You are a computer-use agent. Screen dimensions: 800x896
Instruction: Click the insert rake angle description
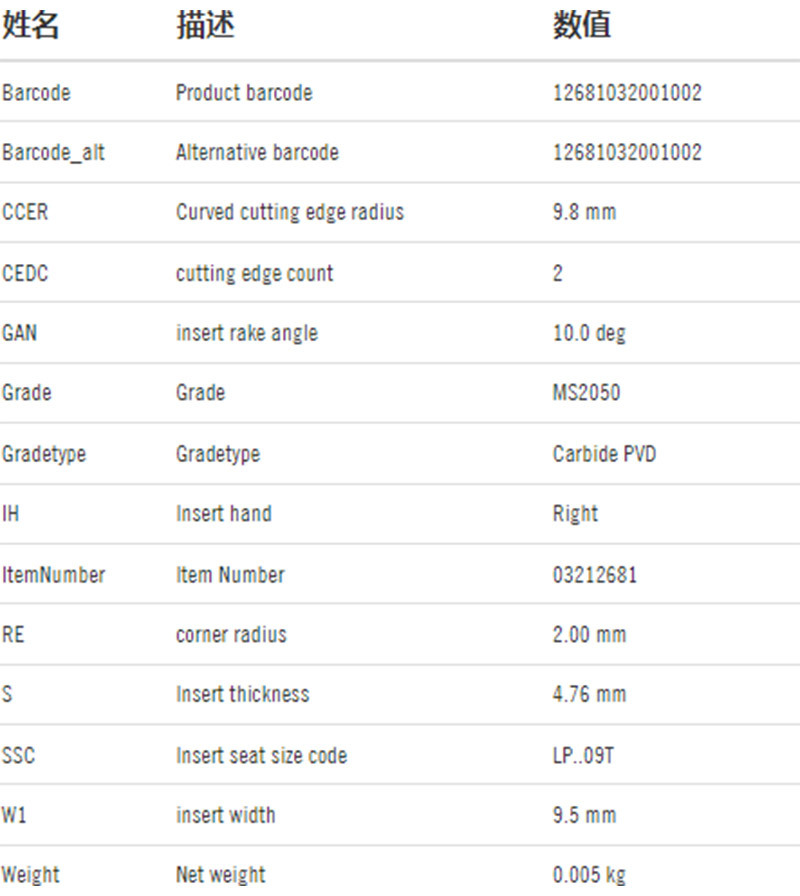click(247, 333)
